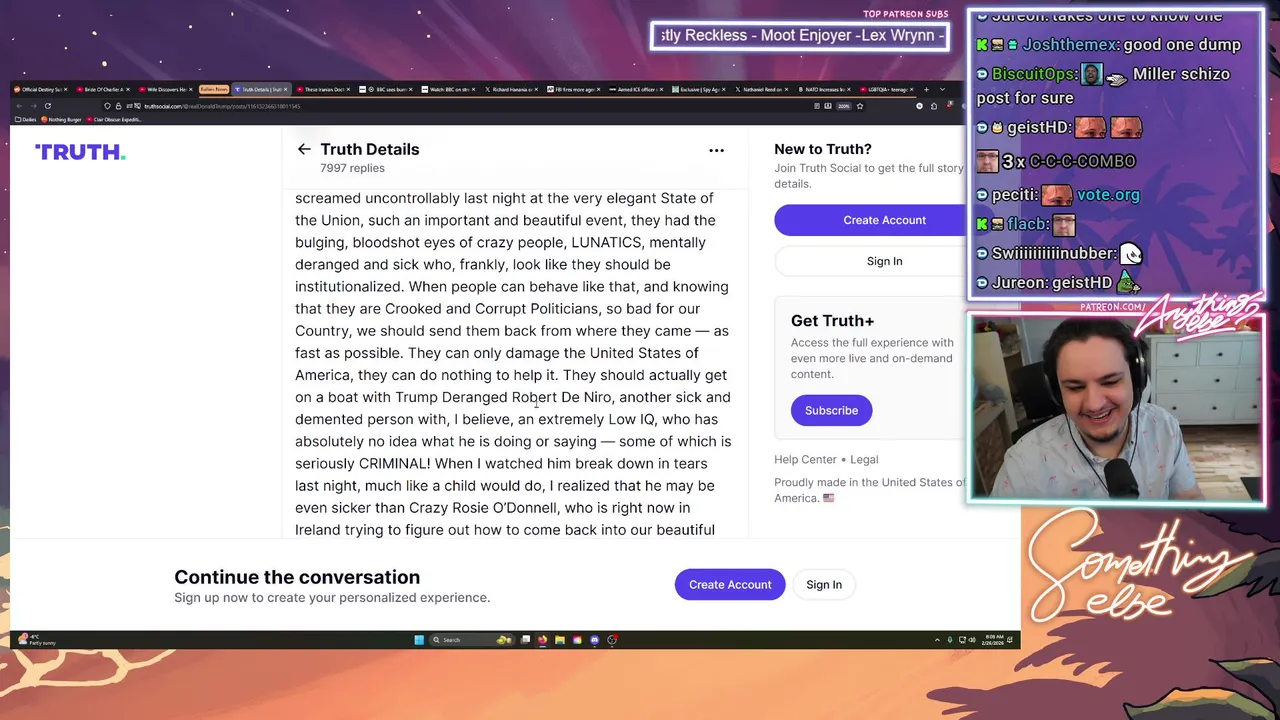Show hidden system tray icons
The image size is (1280, 720).
[x=936, y=640]
